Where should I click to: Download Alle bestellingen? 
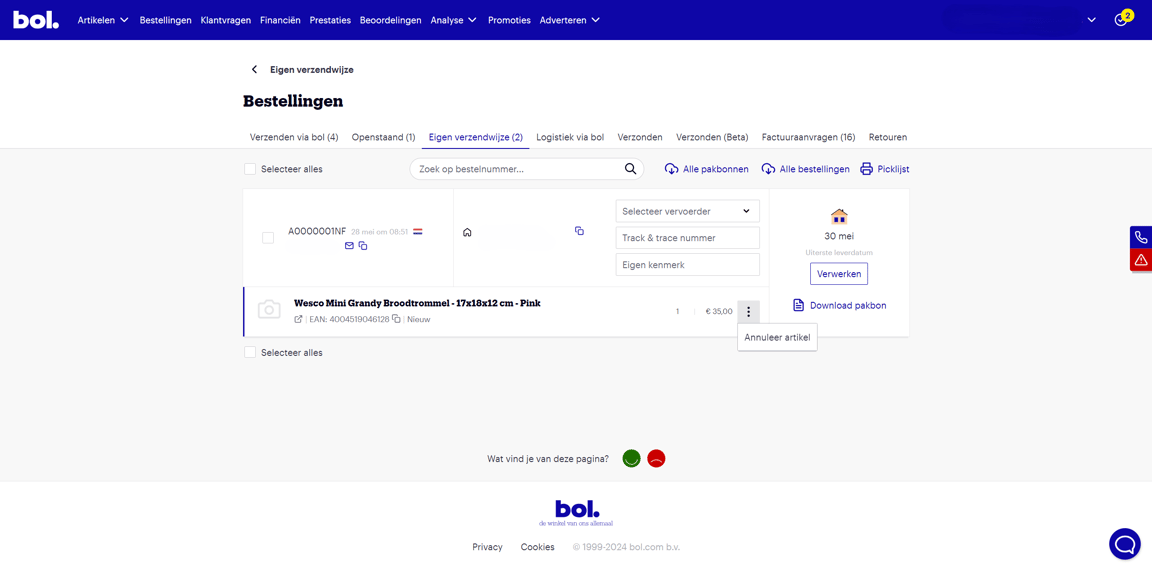tap(805, 169)
